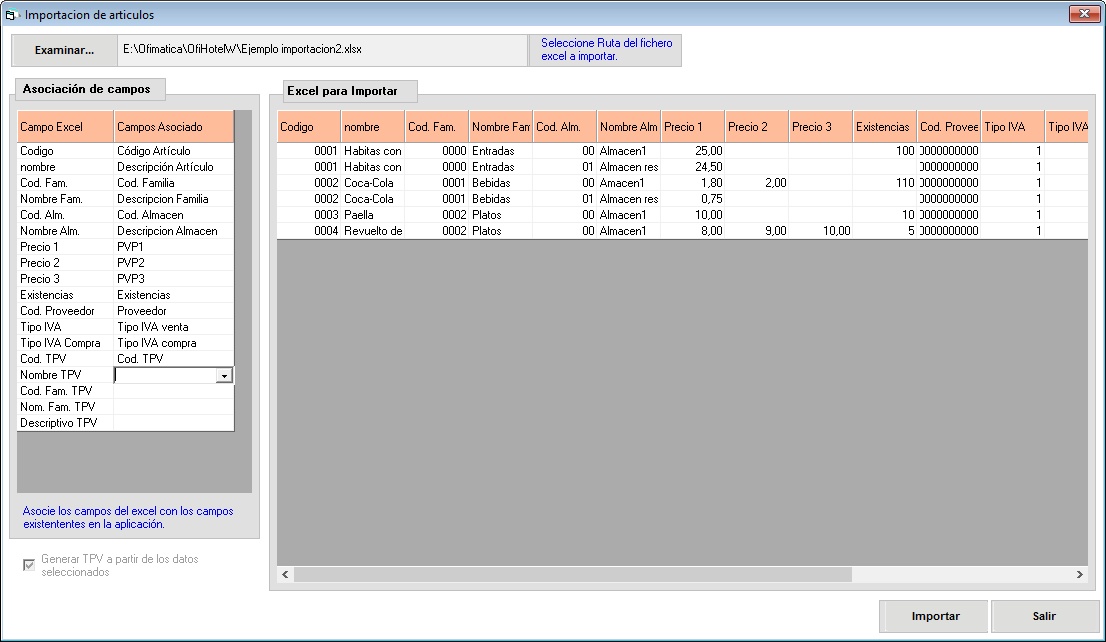Image resolution: width=1106 pixels, height=642 pixels.
Task: Select the Existencias cell 110
Action: pyautogui.click(x=885, y=183)
